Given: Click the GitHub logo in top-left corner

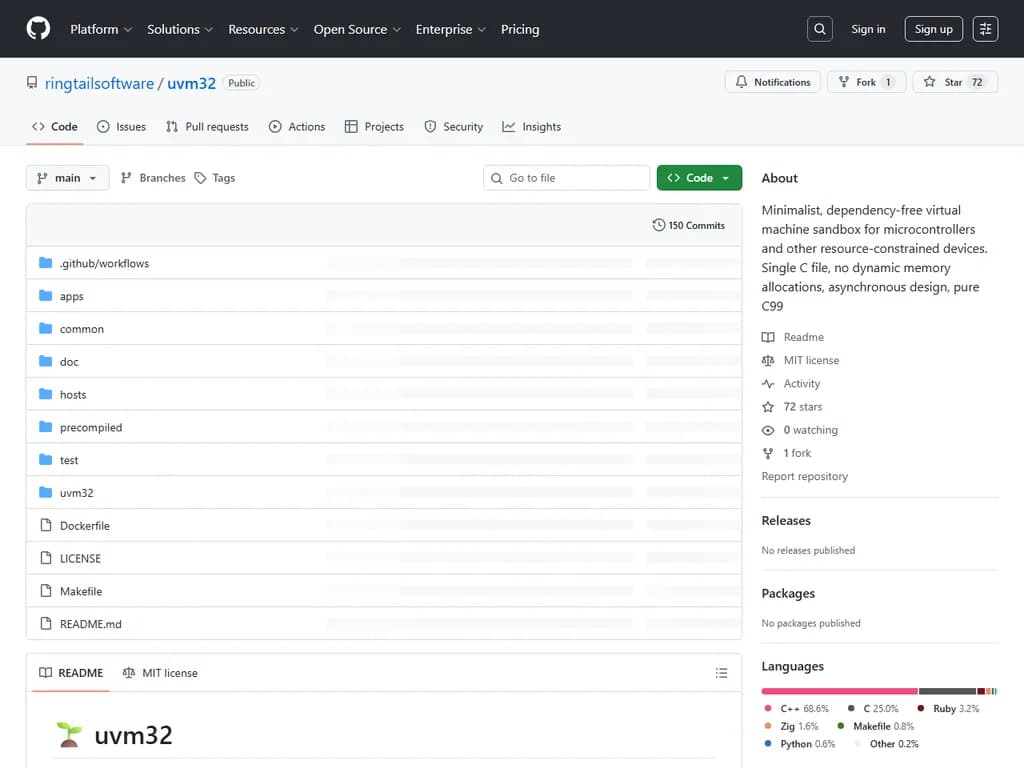Looking at the screenshot, I should [37, 28].
